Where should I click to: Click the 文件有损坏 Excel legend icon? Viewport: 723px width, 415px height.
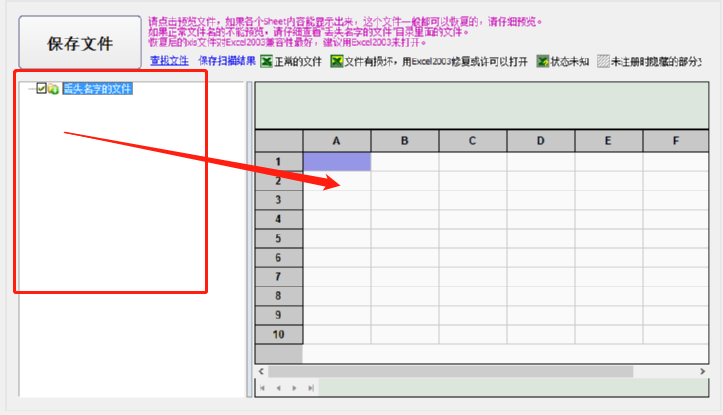click(x=337, y=61)
